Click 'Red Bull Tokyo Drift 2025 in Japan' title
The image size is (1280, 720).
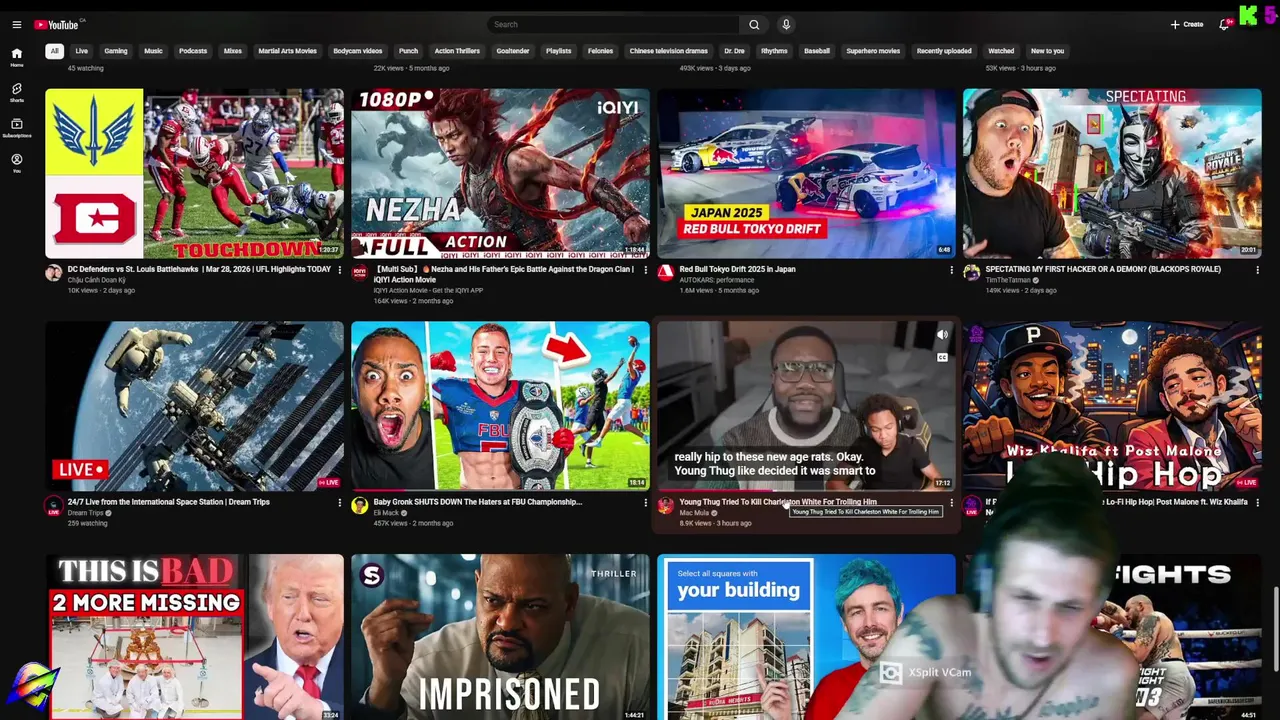click(738, 269)
